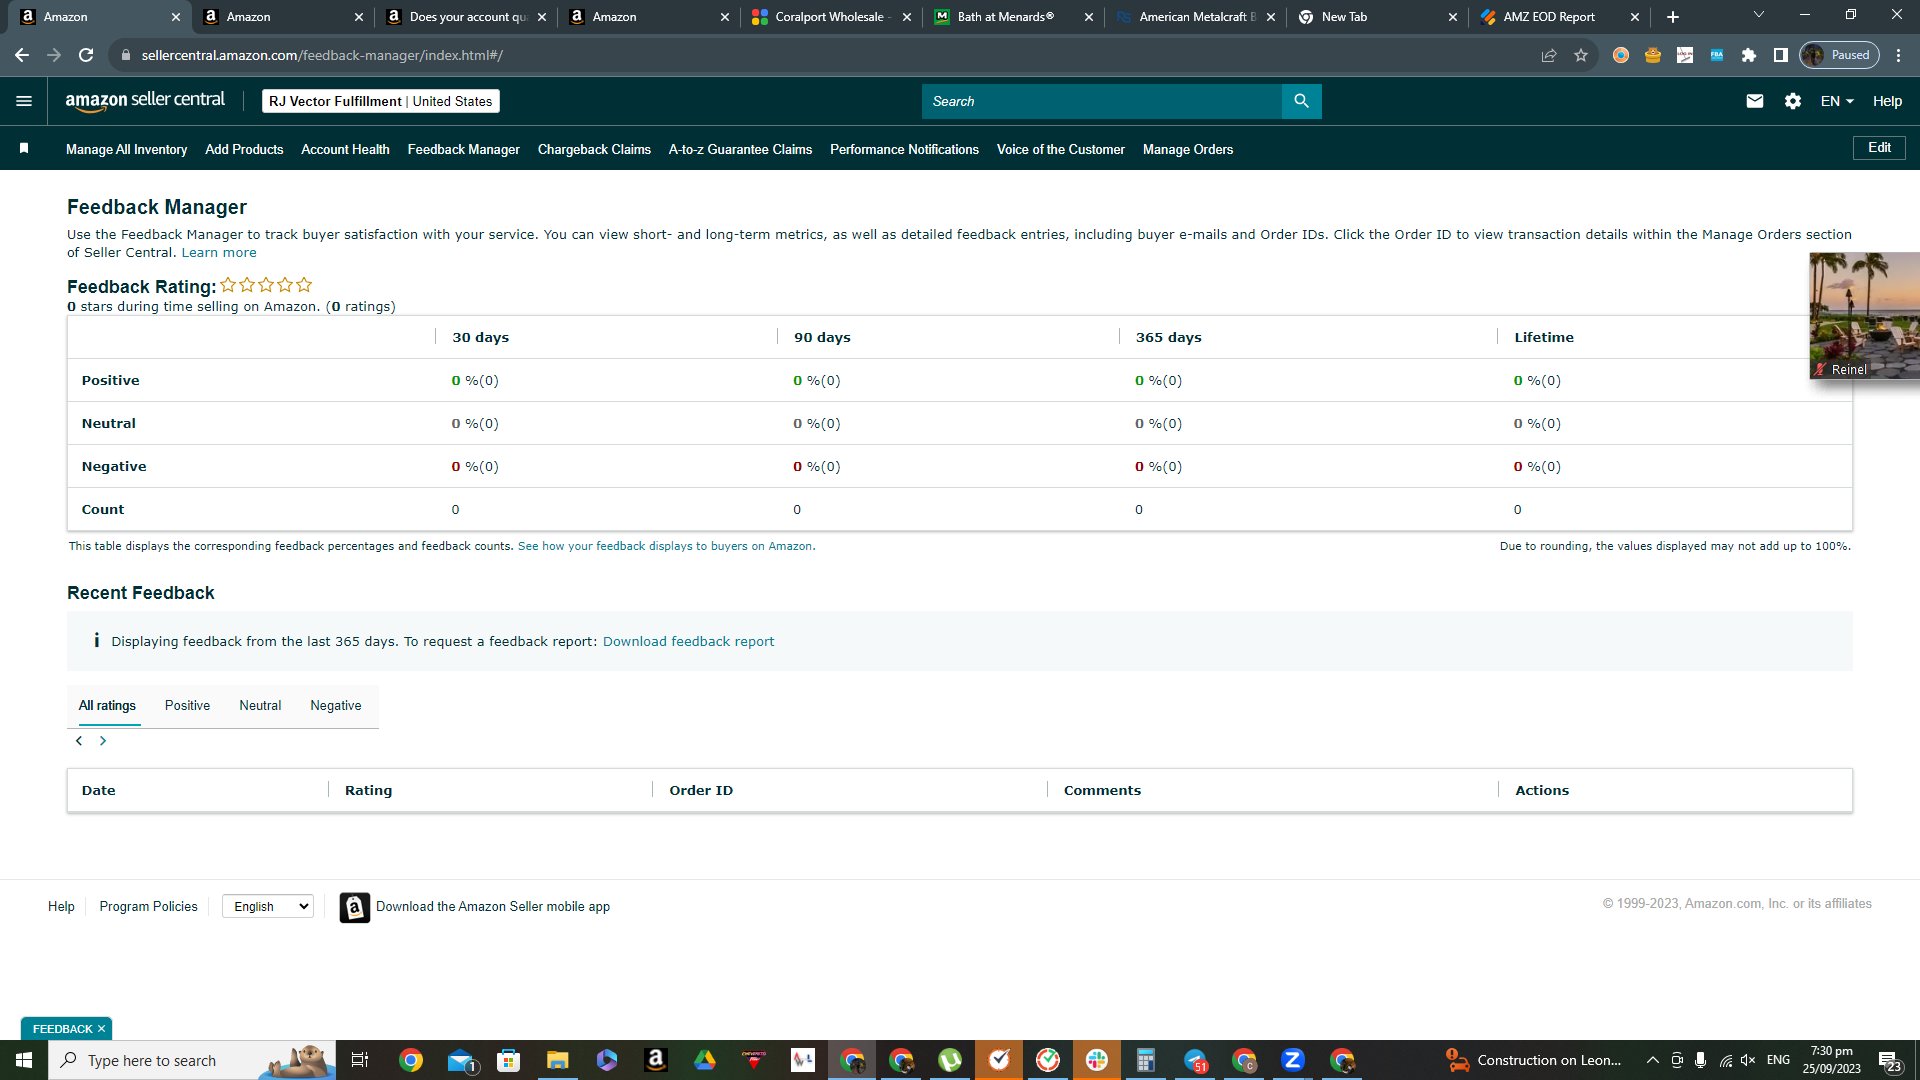
Task: Expand the English language selector in footer
Action: [268, 906]
